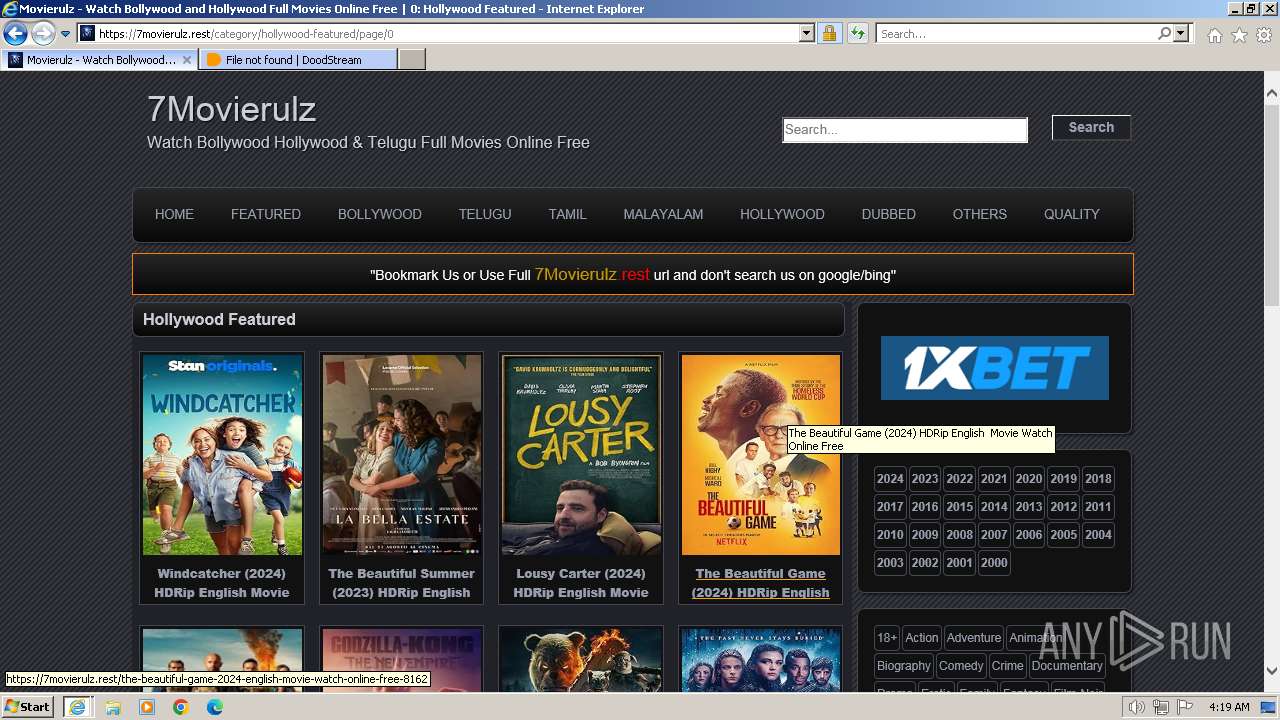
Task: Select the Documentary genre tag
Action: 1067,666
